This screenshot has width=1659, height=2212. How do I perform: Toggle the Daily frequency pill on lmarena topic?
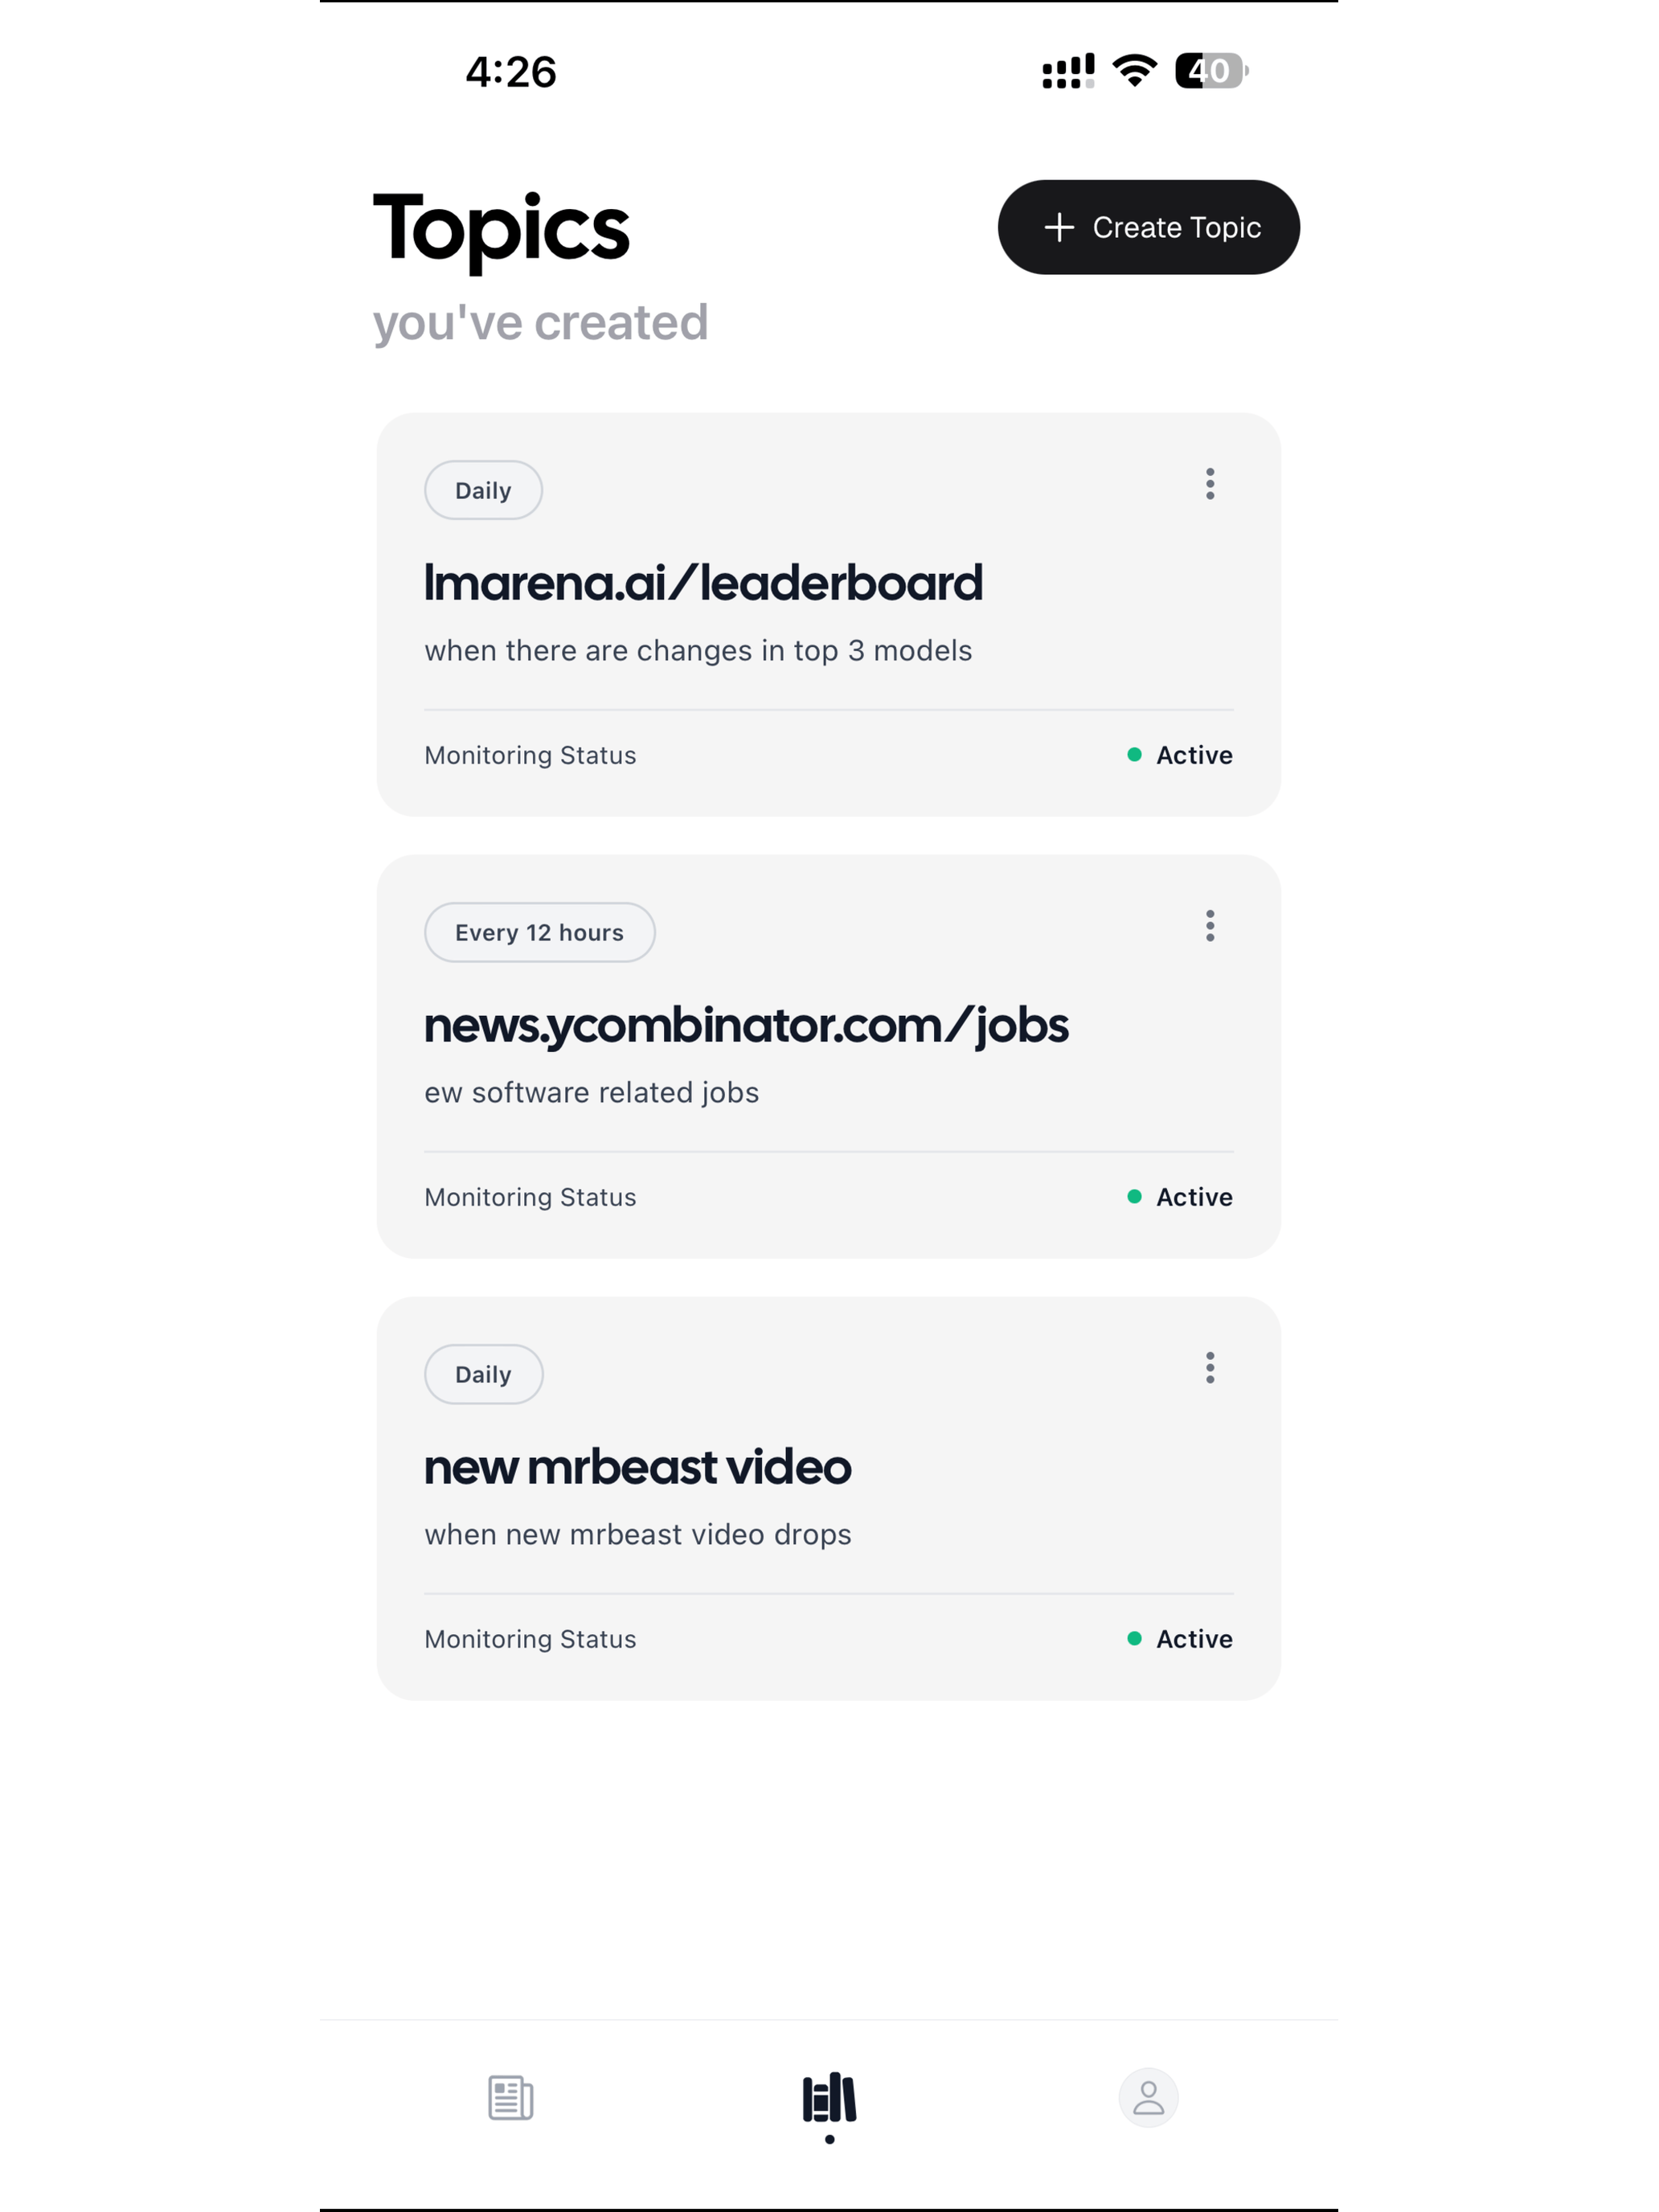pos(483,490)
